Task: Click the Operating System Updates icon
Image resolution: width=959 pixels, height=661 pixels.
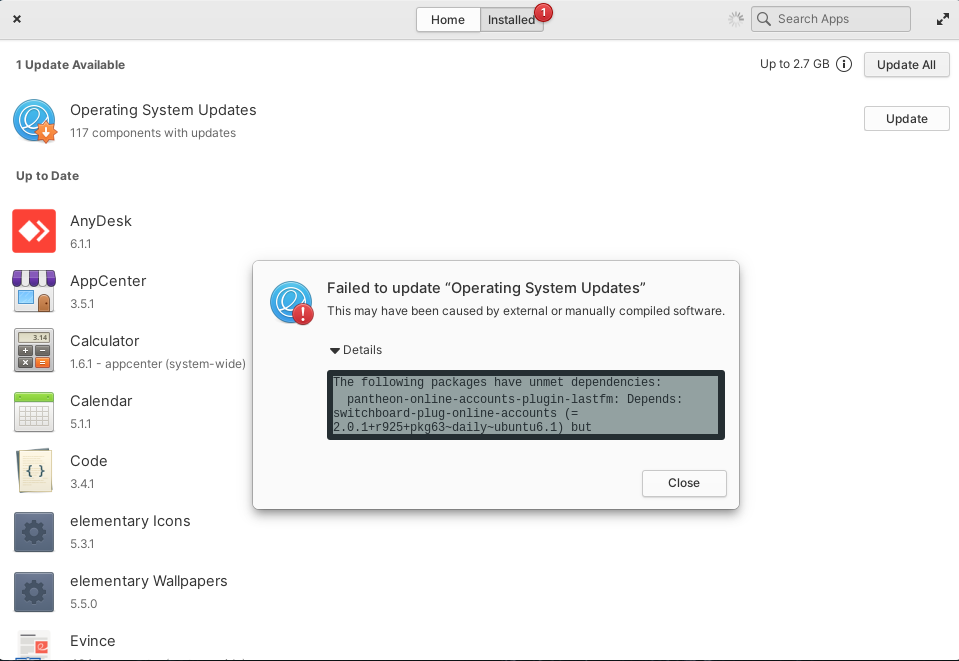Action: 35,120
